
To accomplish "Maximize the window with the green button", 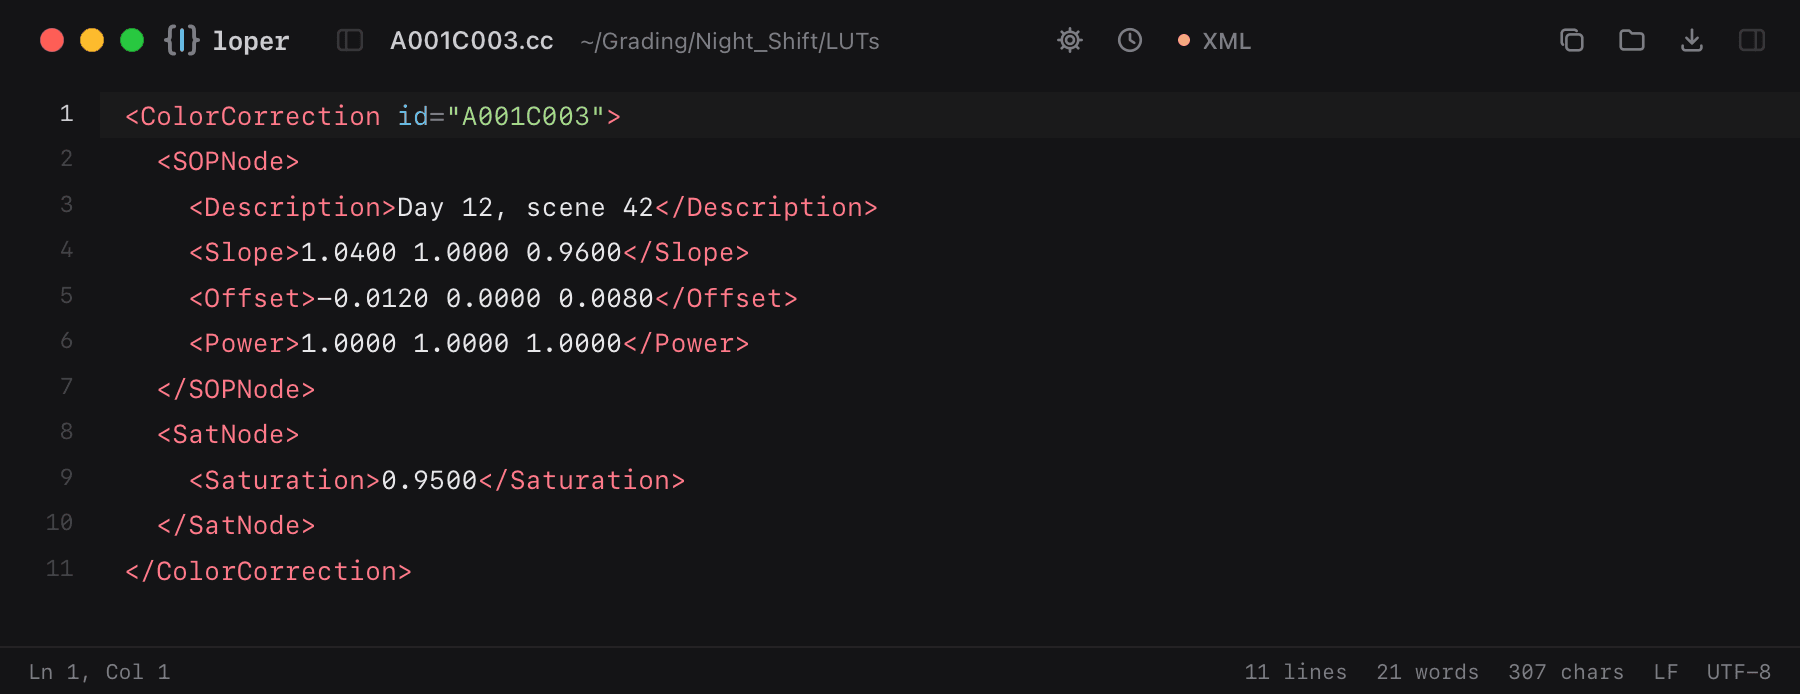I will (132, 40).
